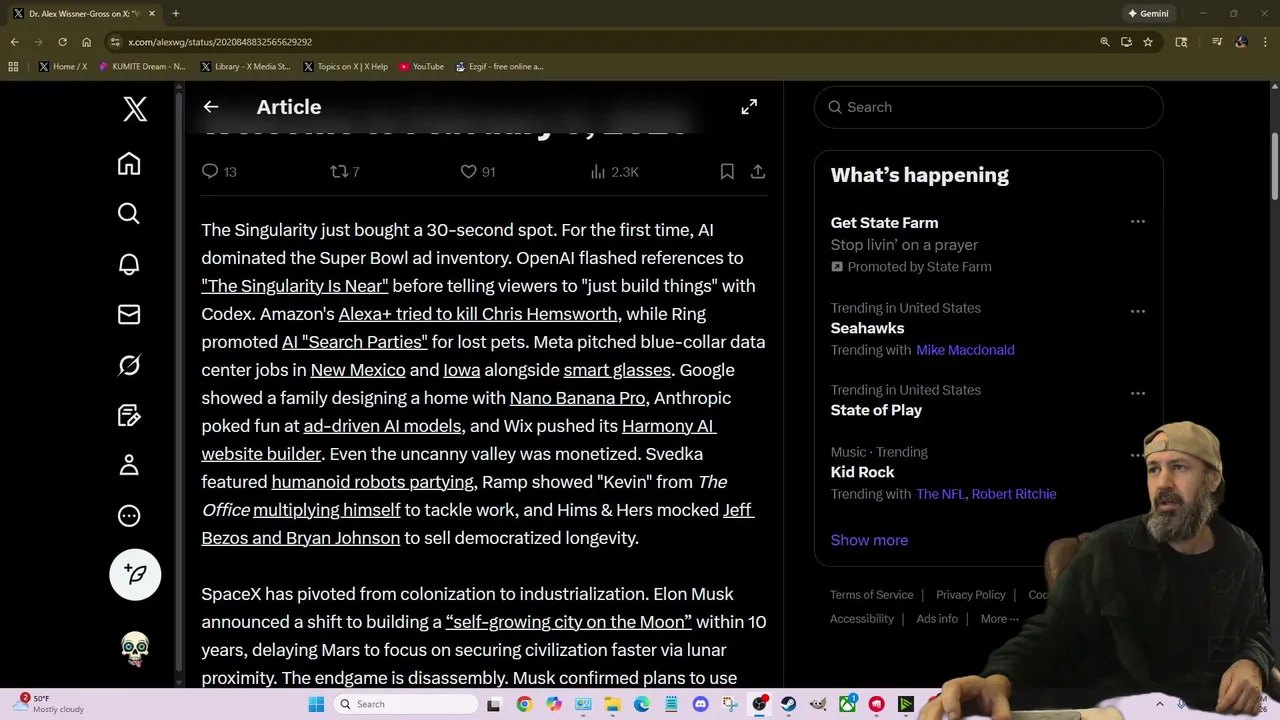This screenshot has height=720, width=1280.
Task: Open the KUMITE Dream bookmark
Action: pos(143,67)
